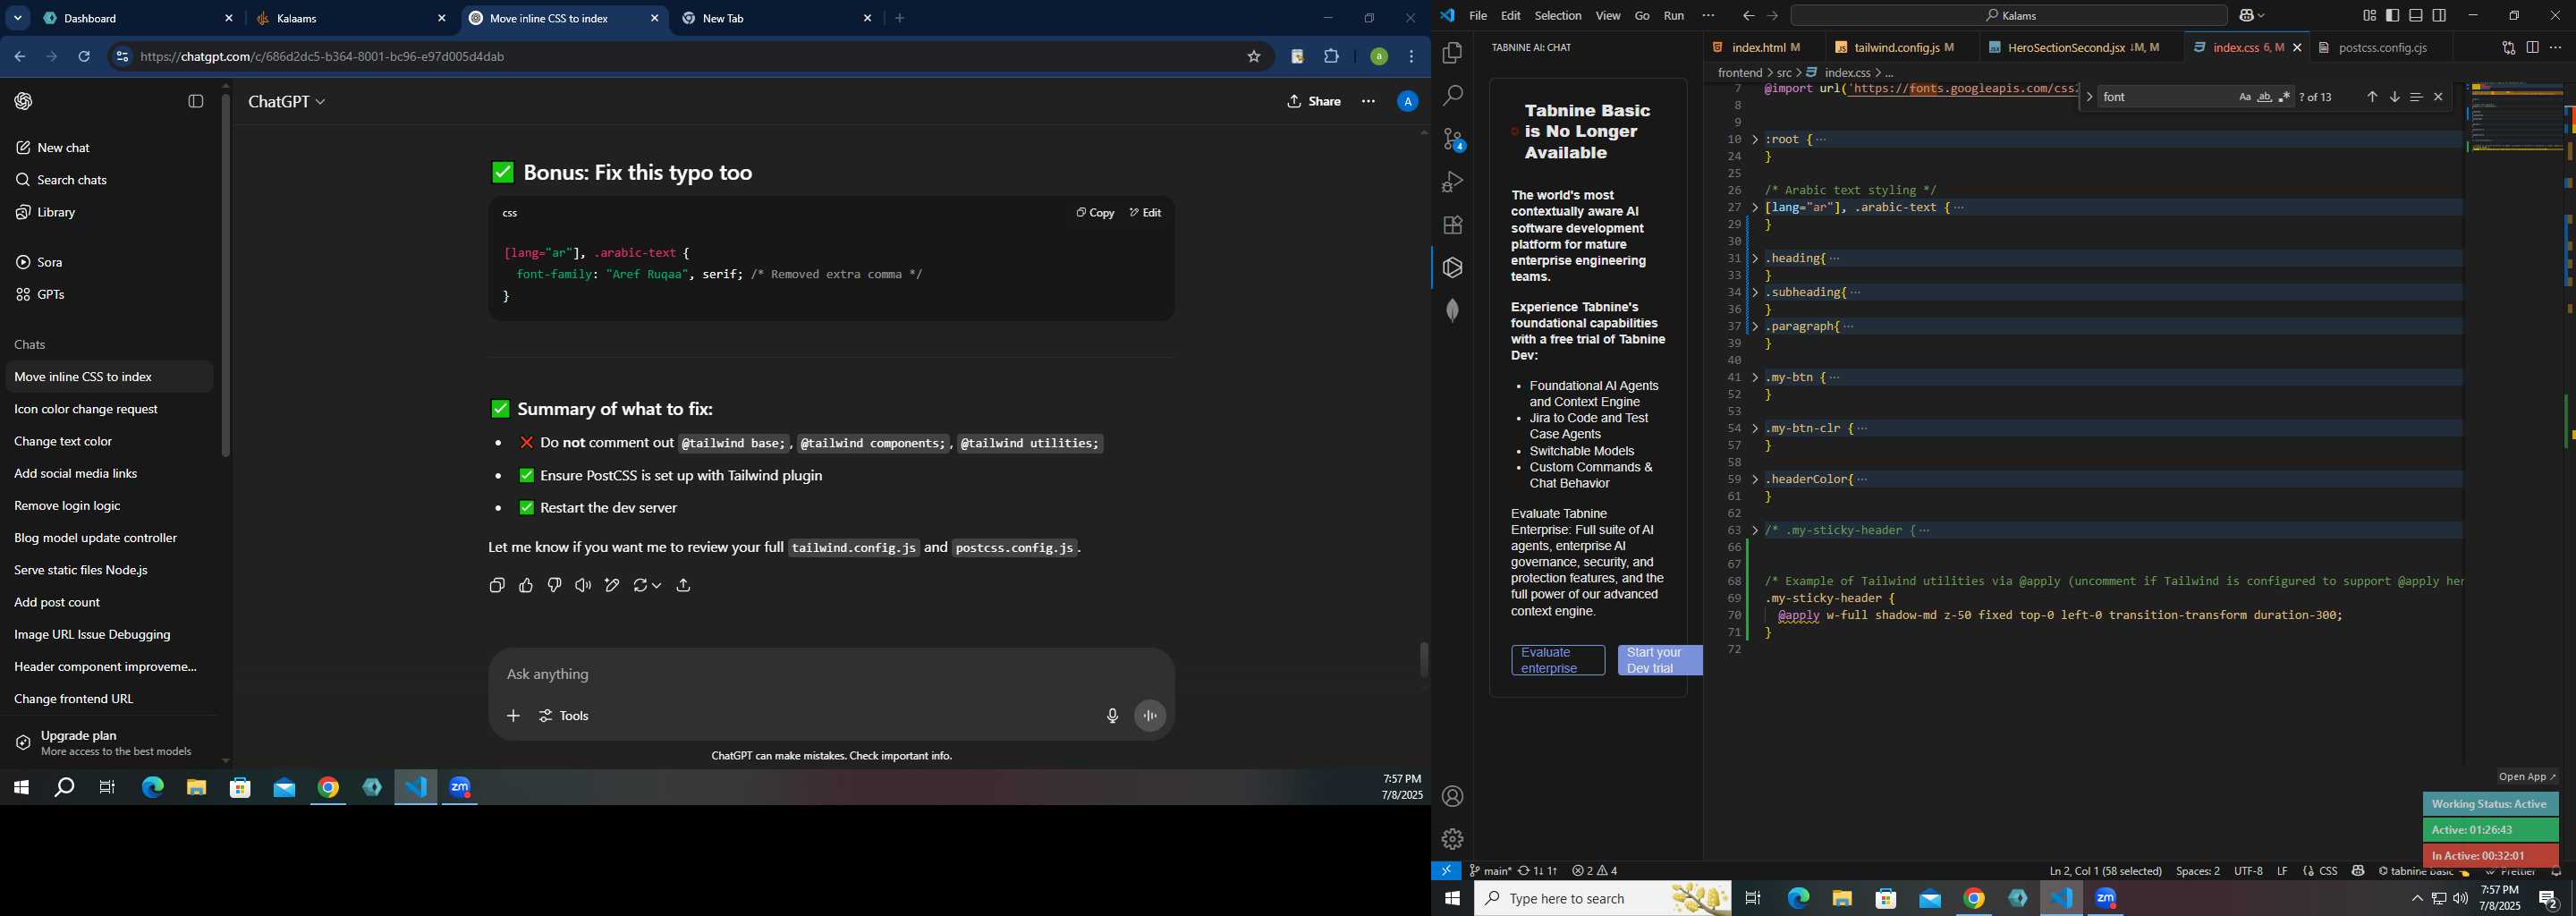Open the Explorer view in VS Code activity bar
This screenshot has width=2576, height=916.
click(1453, 53)
